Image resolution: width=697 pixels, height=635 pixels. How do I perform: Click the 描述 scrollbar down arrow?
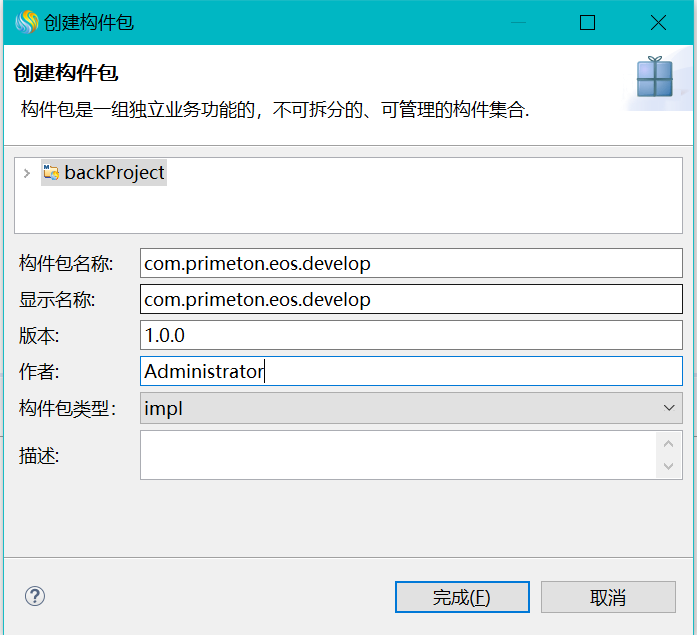669,467
